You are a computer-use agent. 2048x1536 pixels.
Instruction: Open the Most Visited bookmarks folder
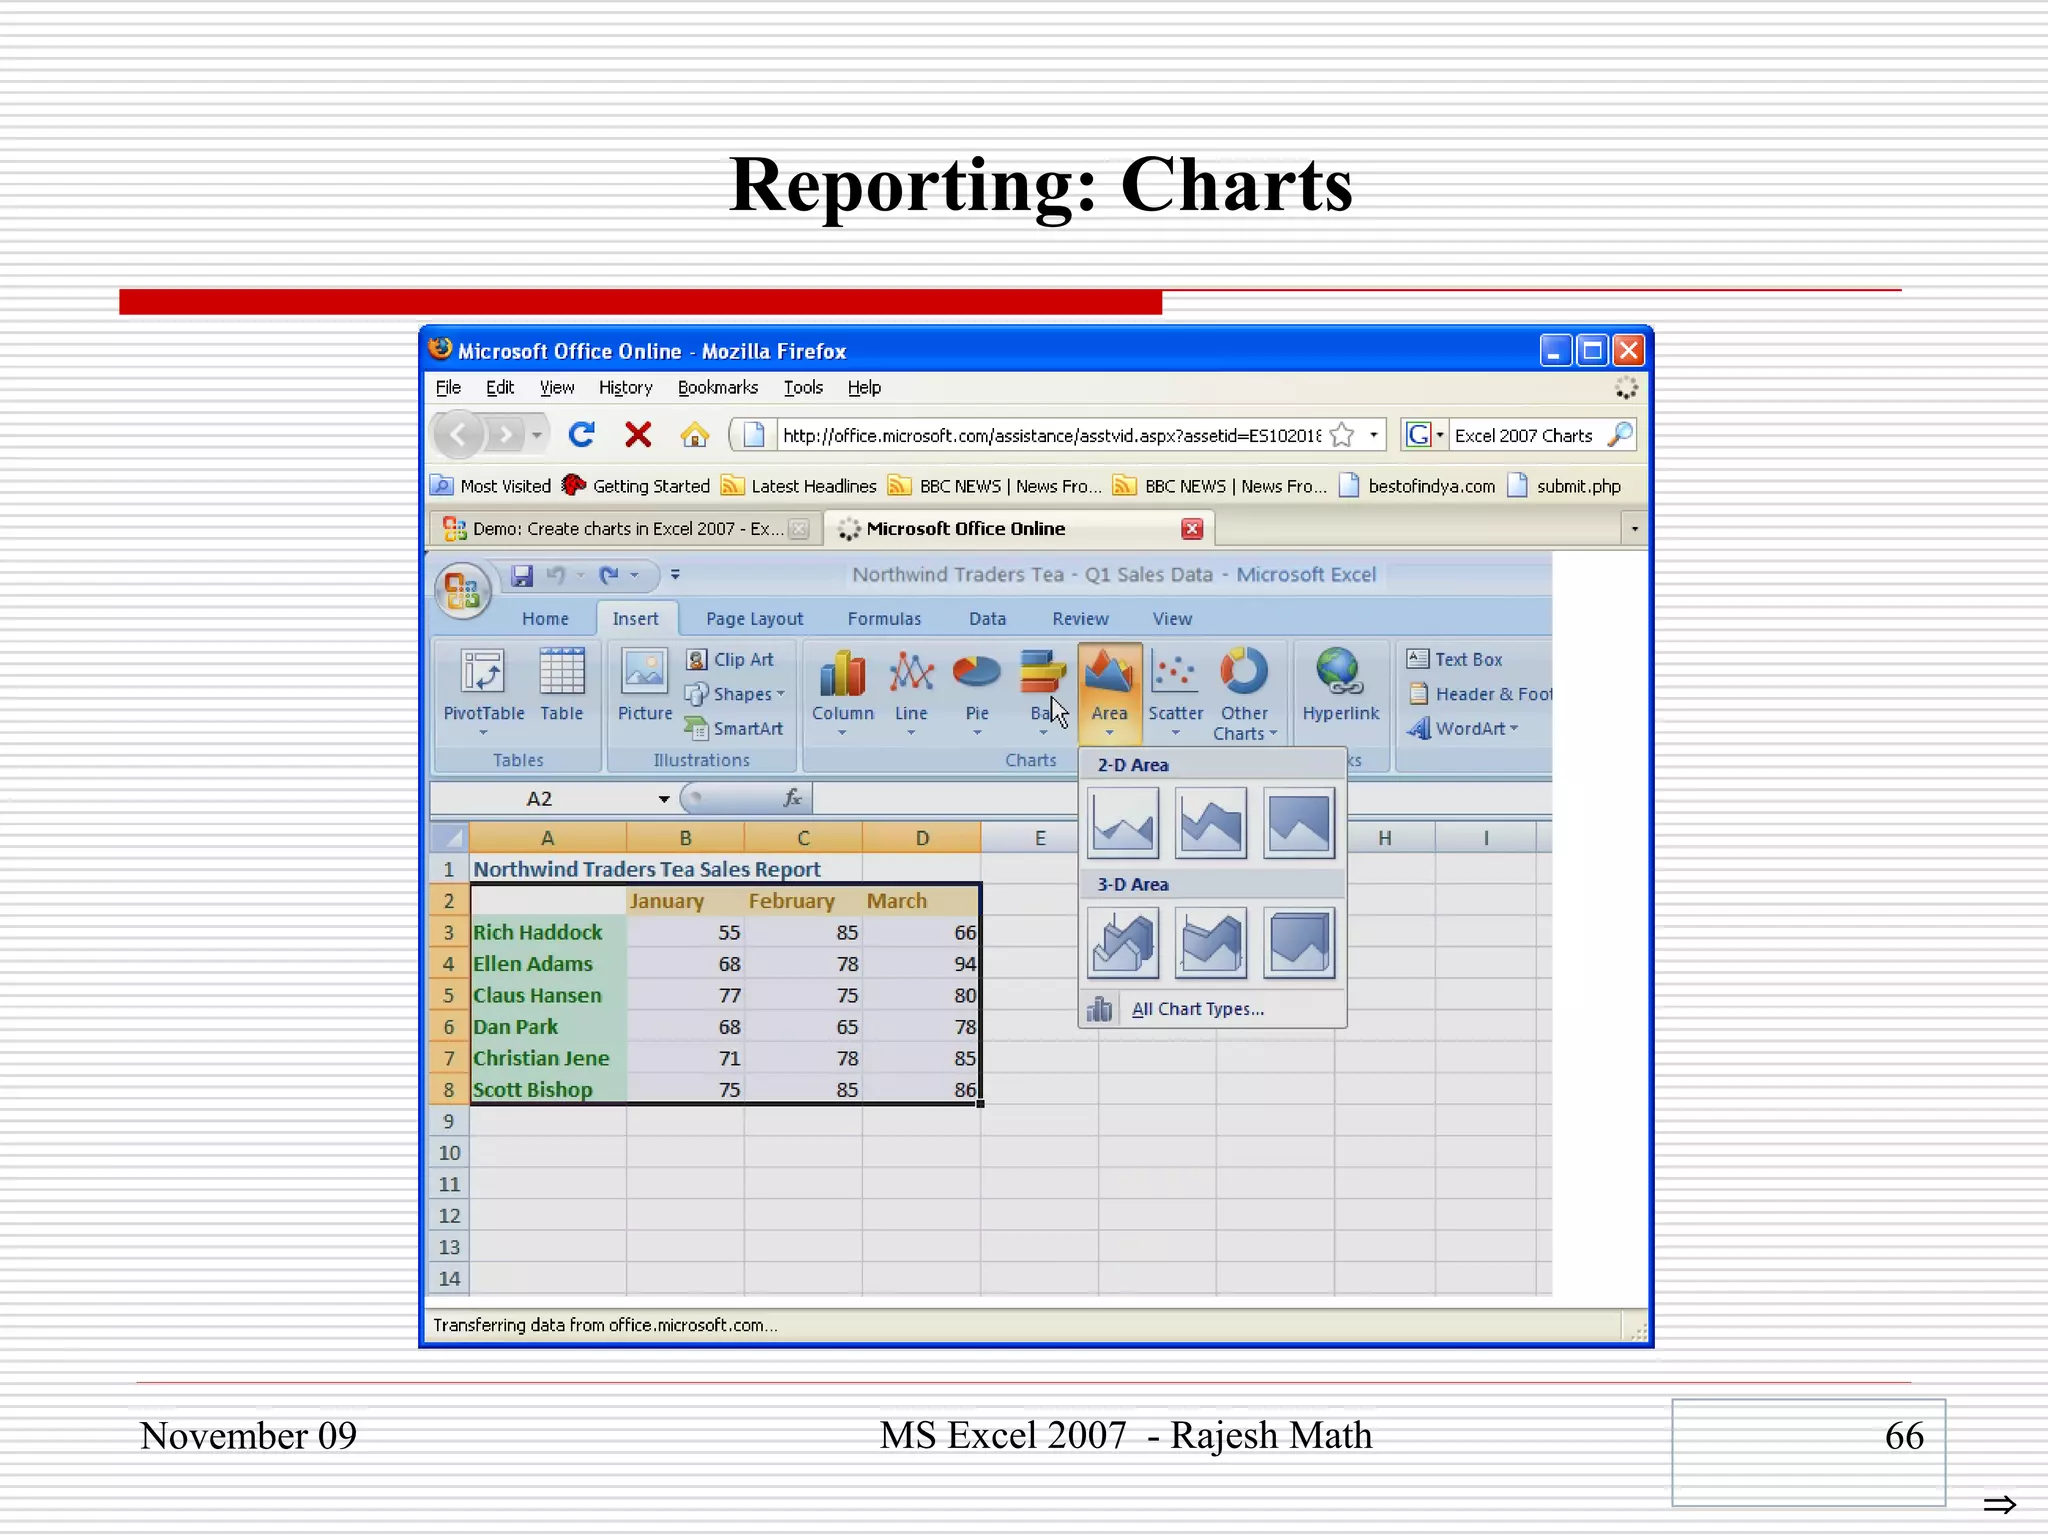pos(491,486)
